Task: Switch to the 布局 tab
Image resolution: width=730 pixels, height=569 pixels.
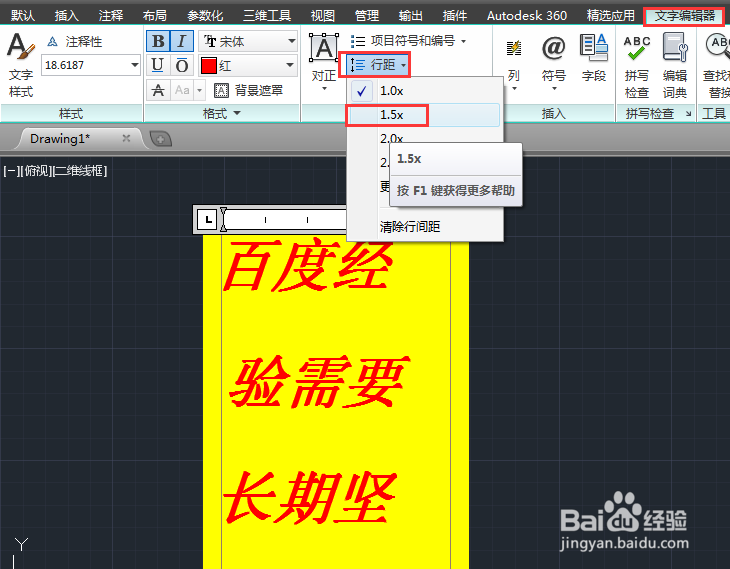Action: pos(155,15)
